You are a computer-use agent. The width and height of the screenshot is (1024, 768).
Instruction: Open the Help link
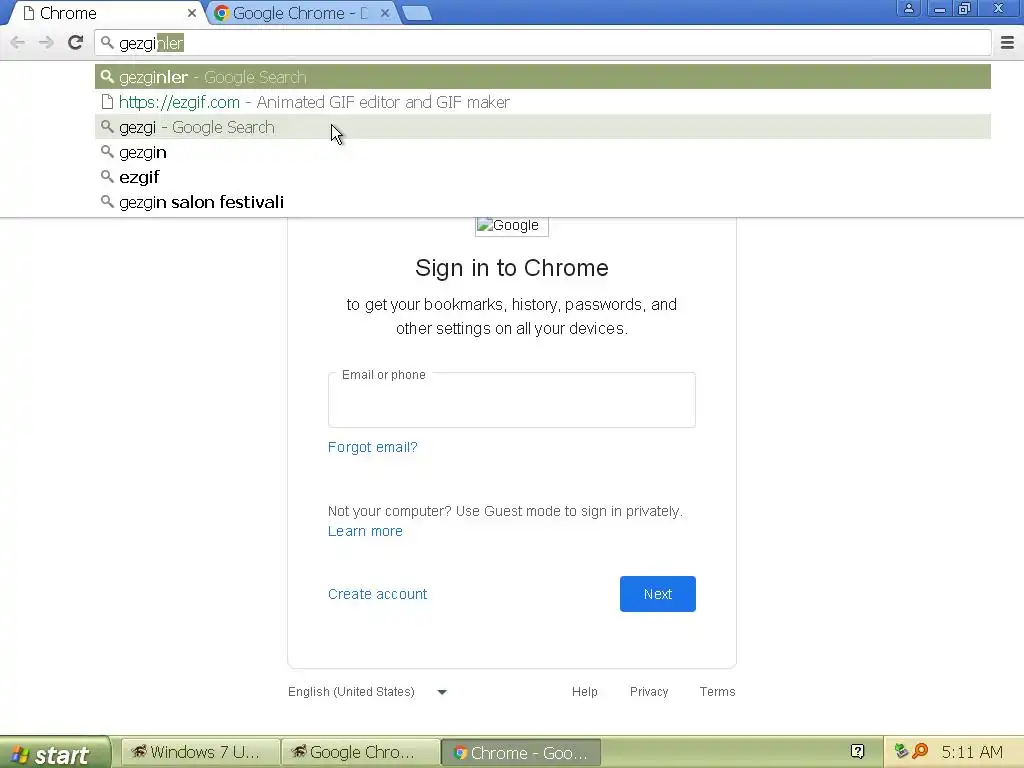pos(584,692)
